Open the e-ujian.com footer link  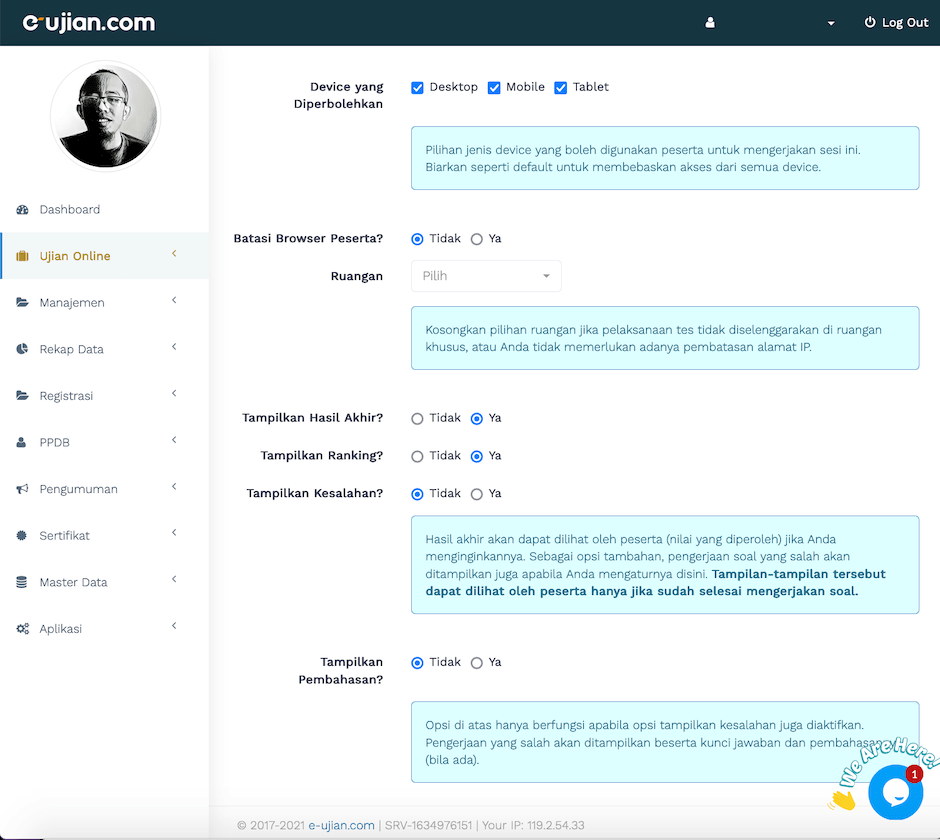pos(340,825)
